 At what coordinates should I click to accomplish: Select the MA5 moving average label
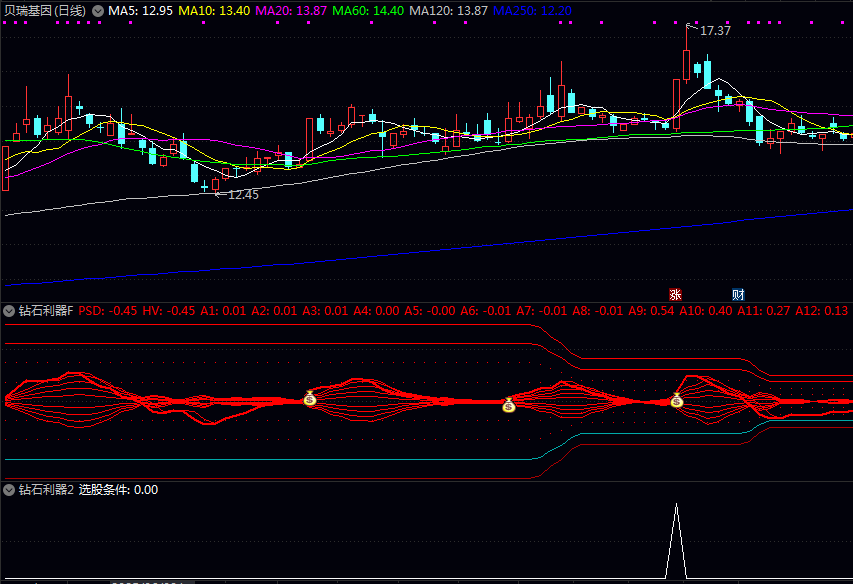pos(141,10)
